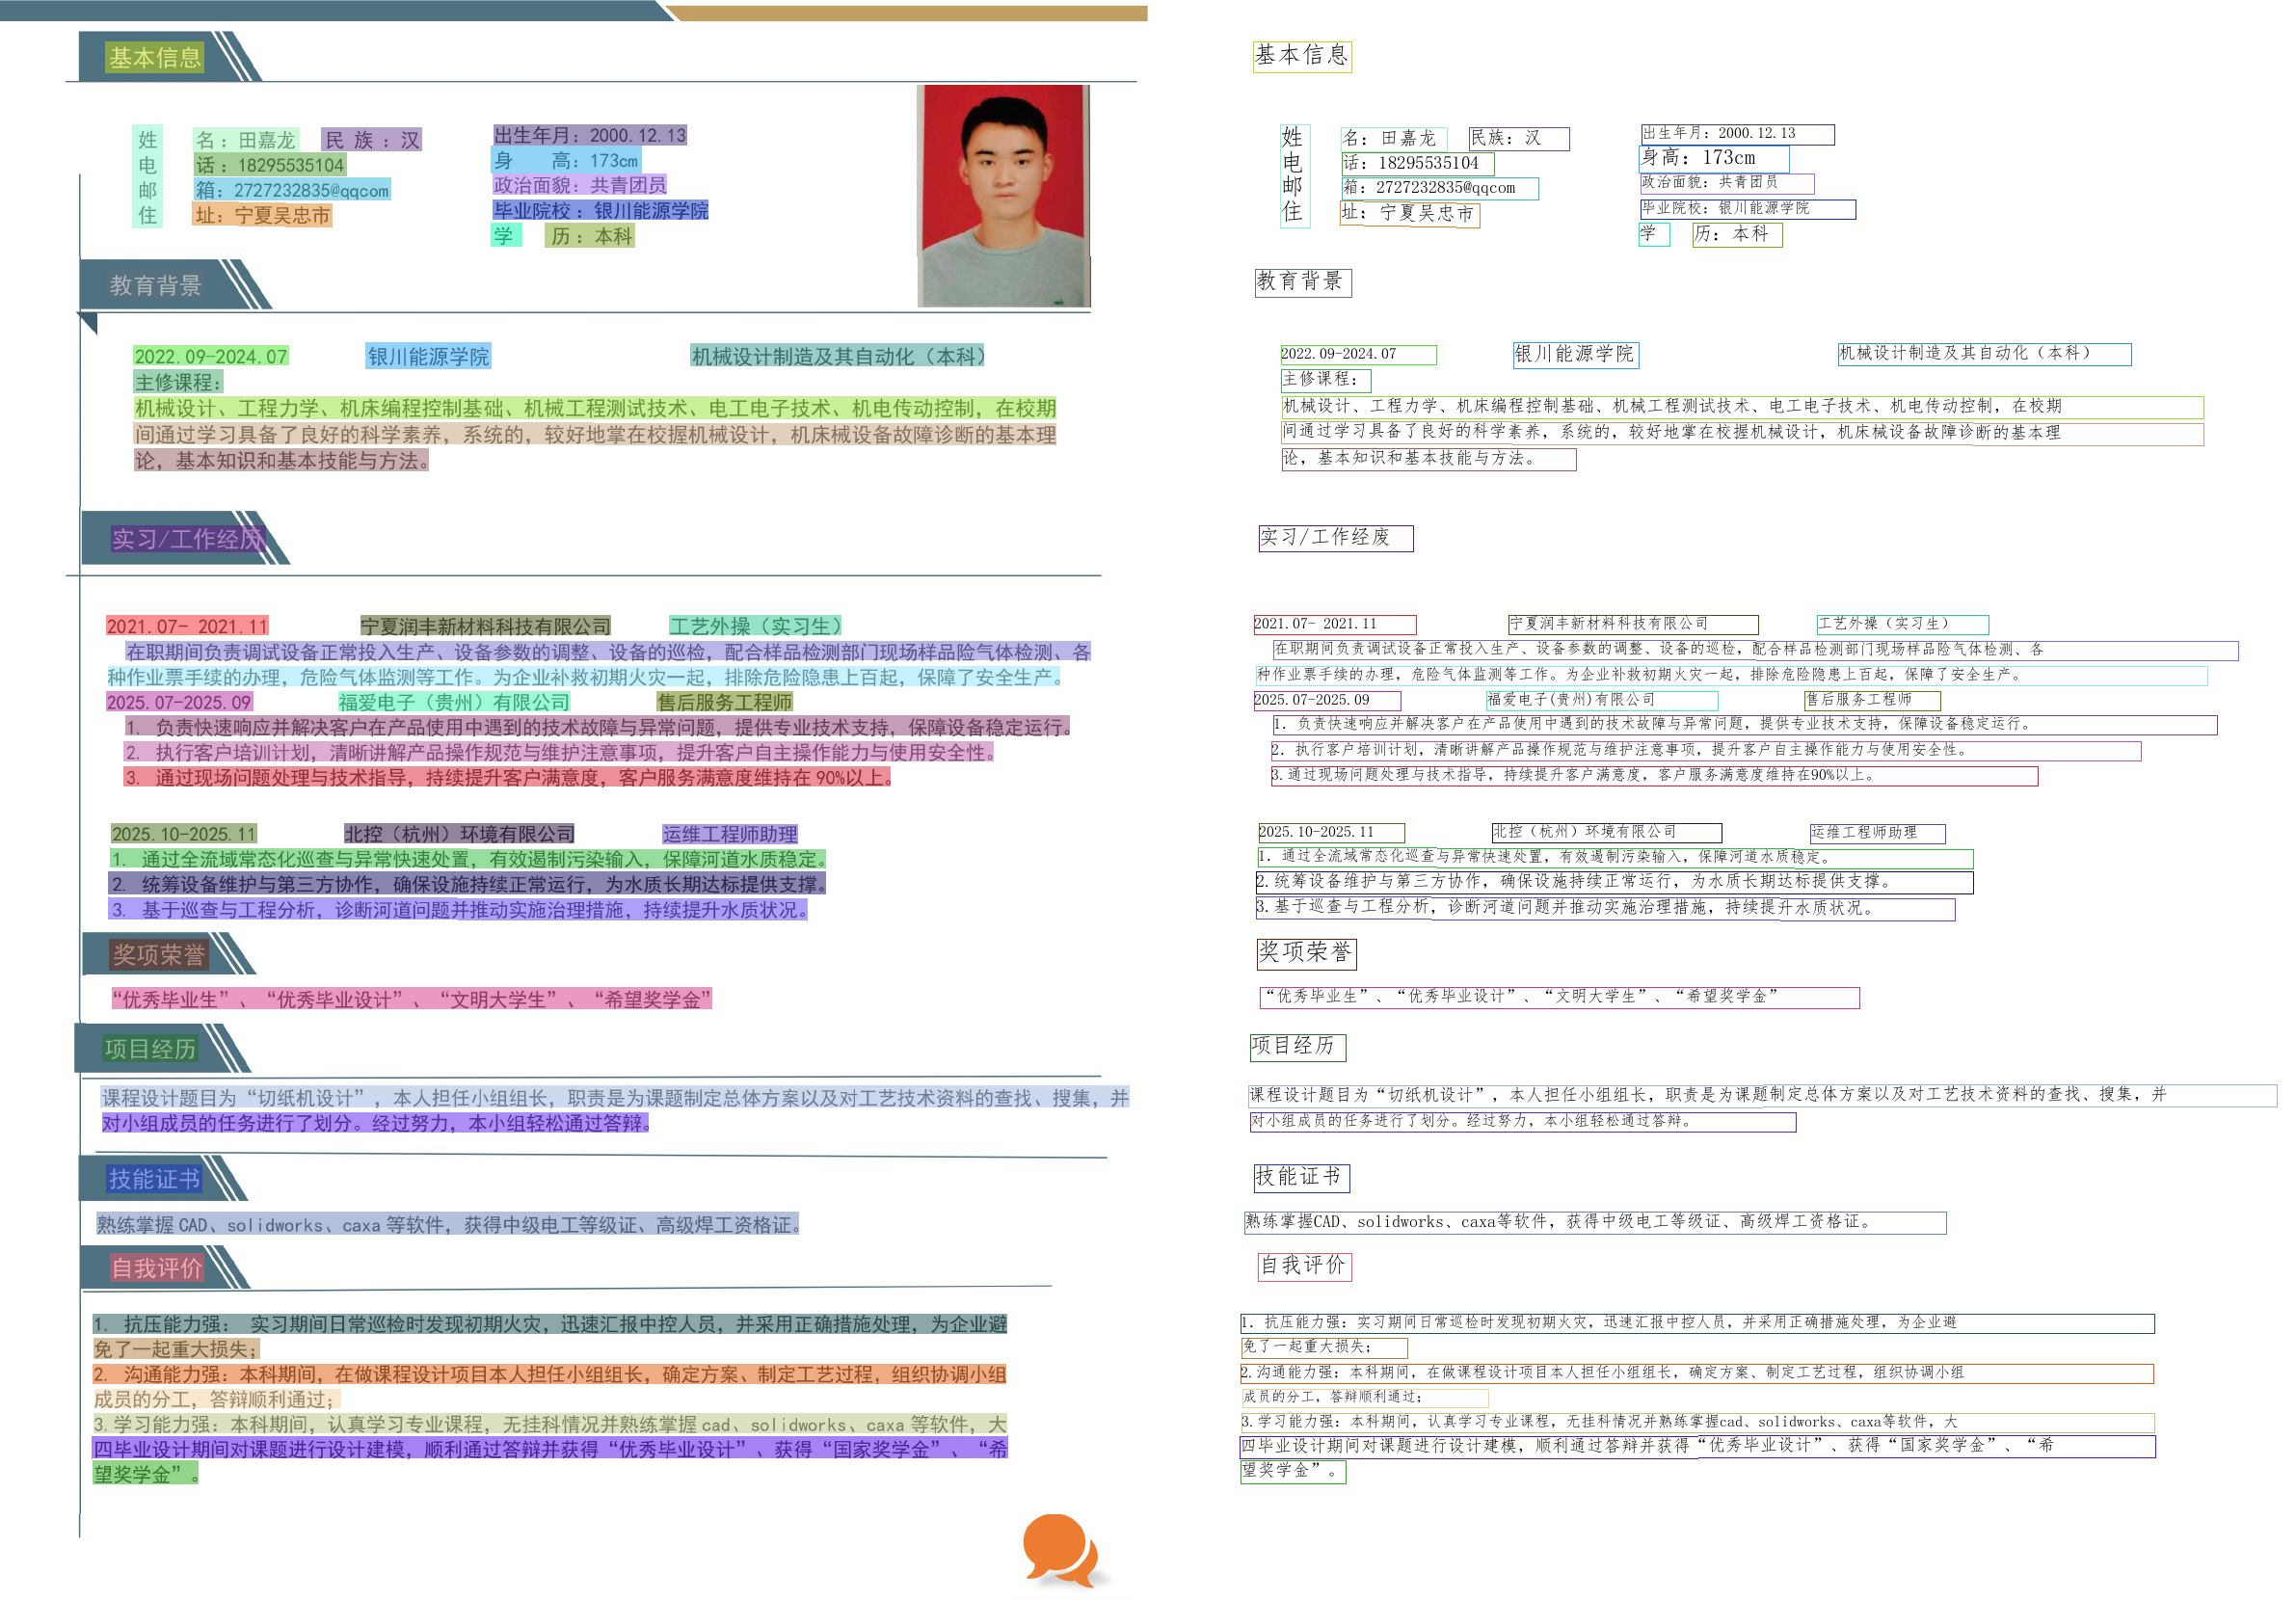
Task: Select the 出生年月 2000.12.13 highlighted field
Action: click(x=590, y=135)
